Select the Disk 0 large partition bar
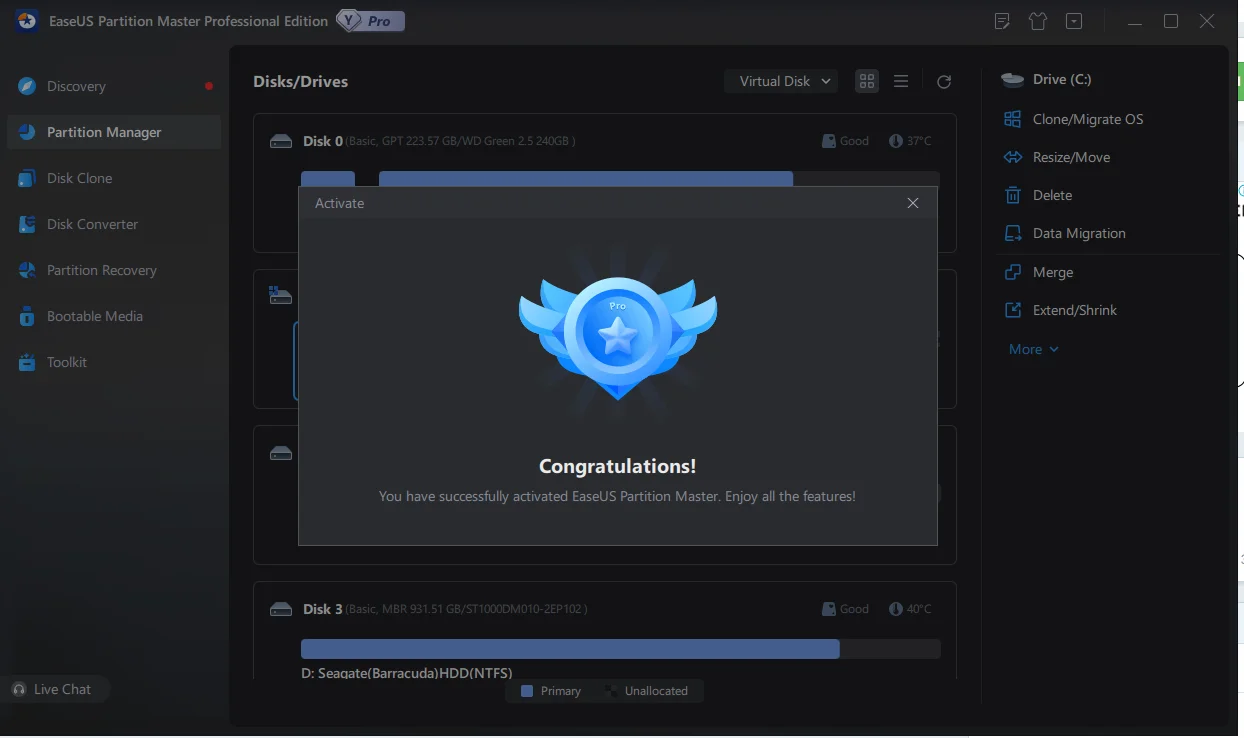Viewport: 1244px width, 738px height. coord(586,179)
